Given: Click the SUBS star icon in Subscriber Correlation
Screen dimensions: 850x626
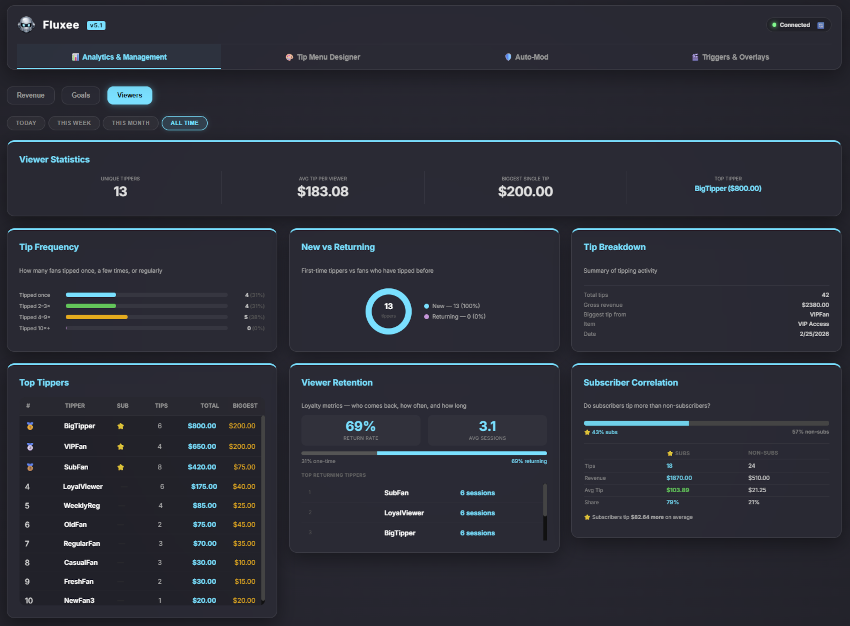Looking at the screenshot, I should [669, 453].
